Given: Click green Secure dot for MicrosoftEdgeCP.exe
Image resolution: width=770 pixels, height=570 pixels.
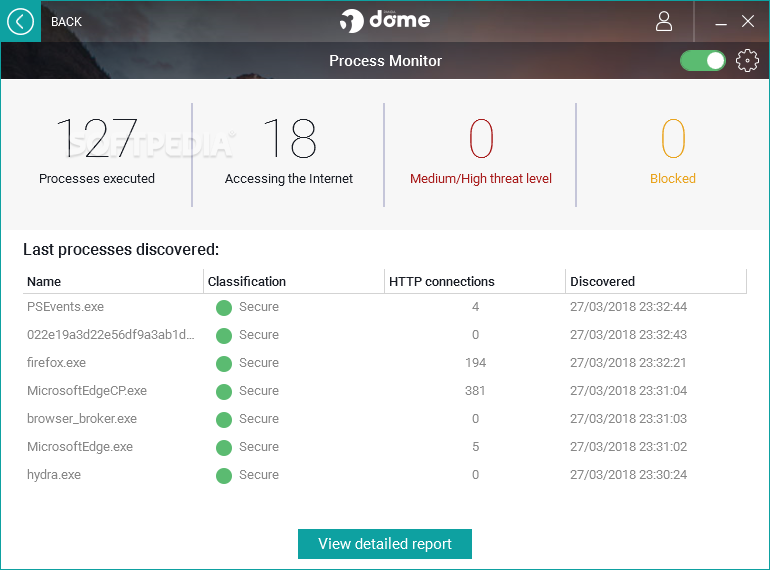Looking at the screenshot, I should (x=224, y=392).
